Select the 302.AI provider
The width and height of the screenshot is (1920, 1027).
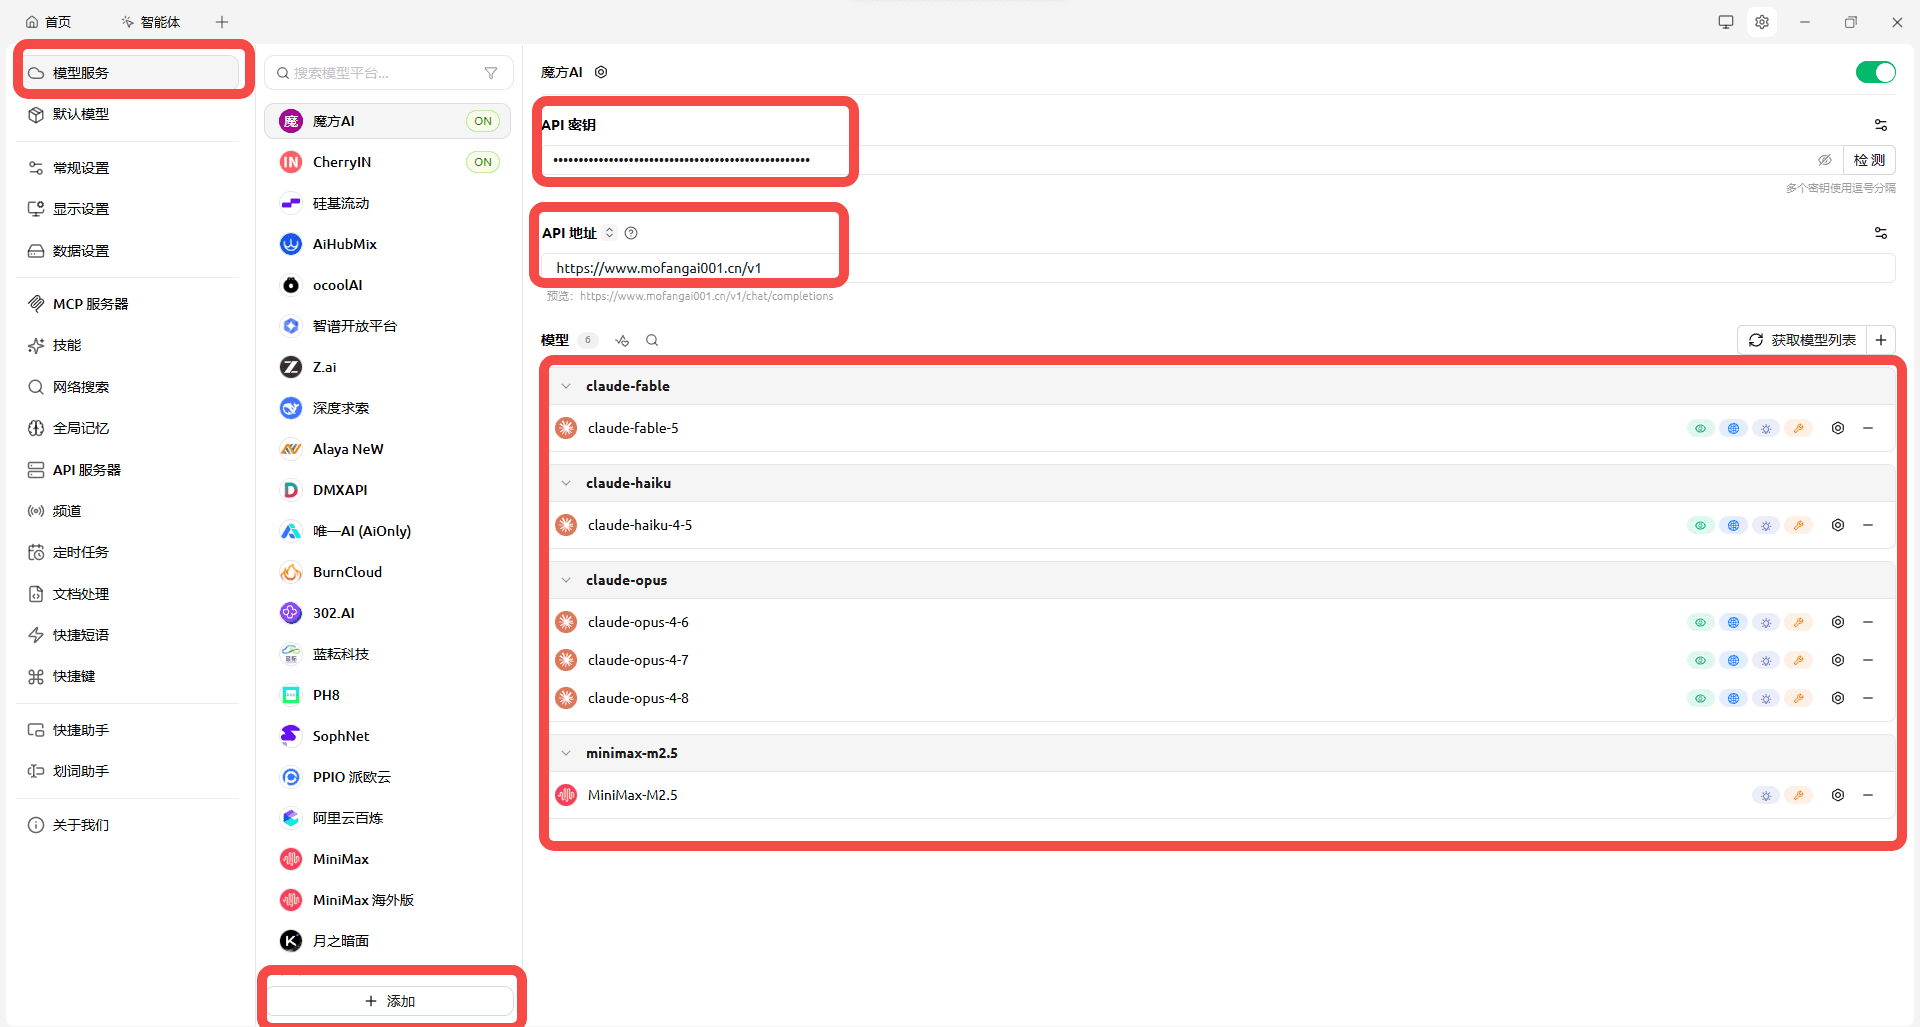point(388,613)
